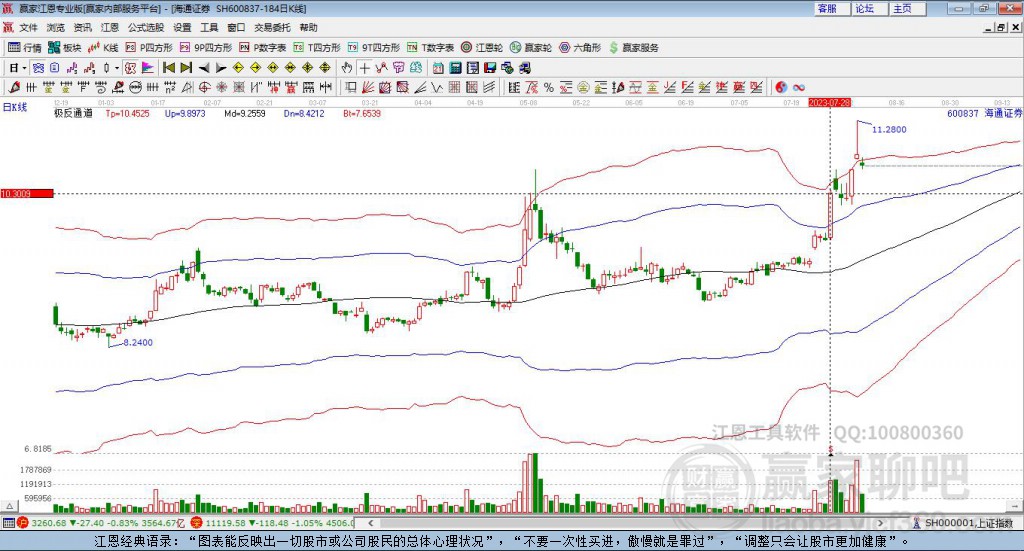
Task: Click the 8.2400 low price label
Action: (138, 342)
